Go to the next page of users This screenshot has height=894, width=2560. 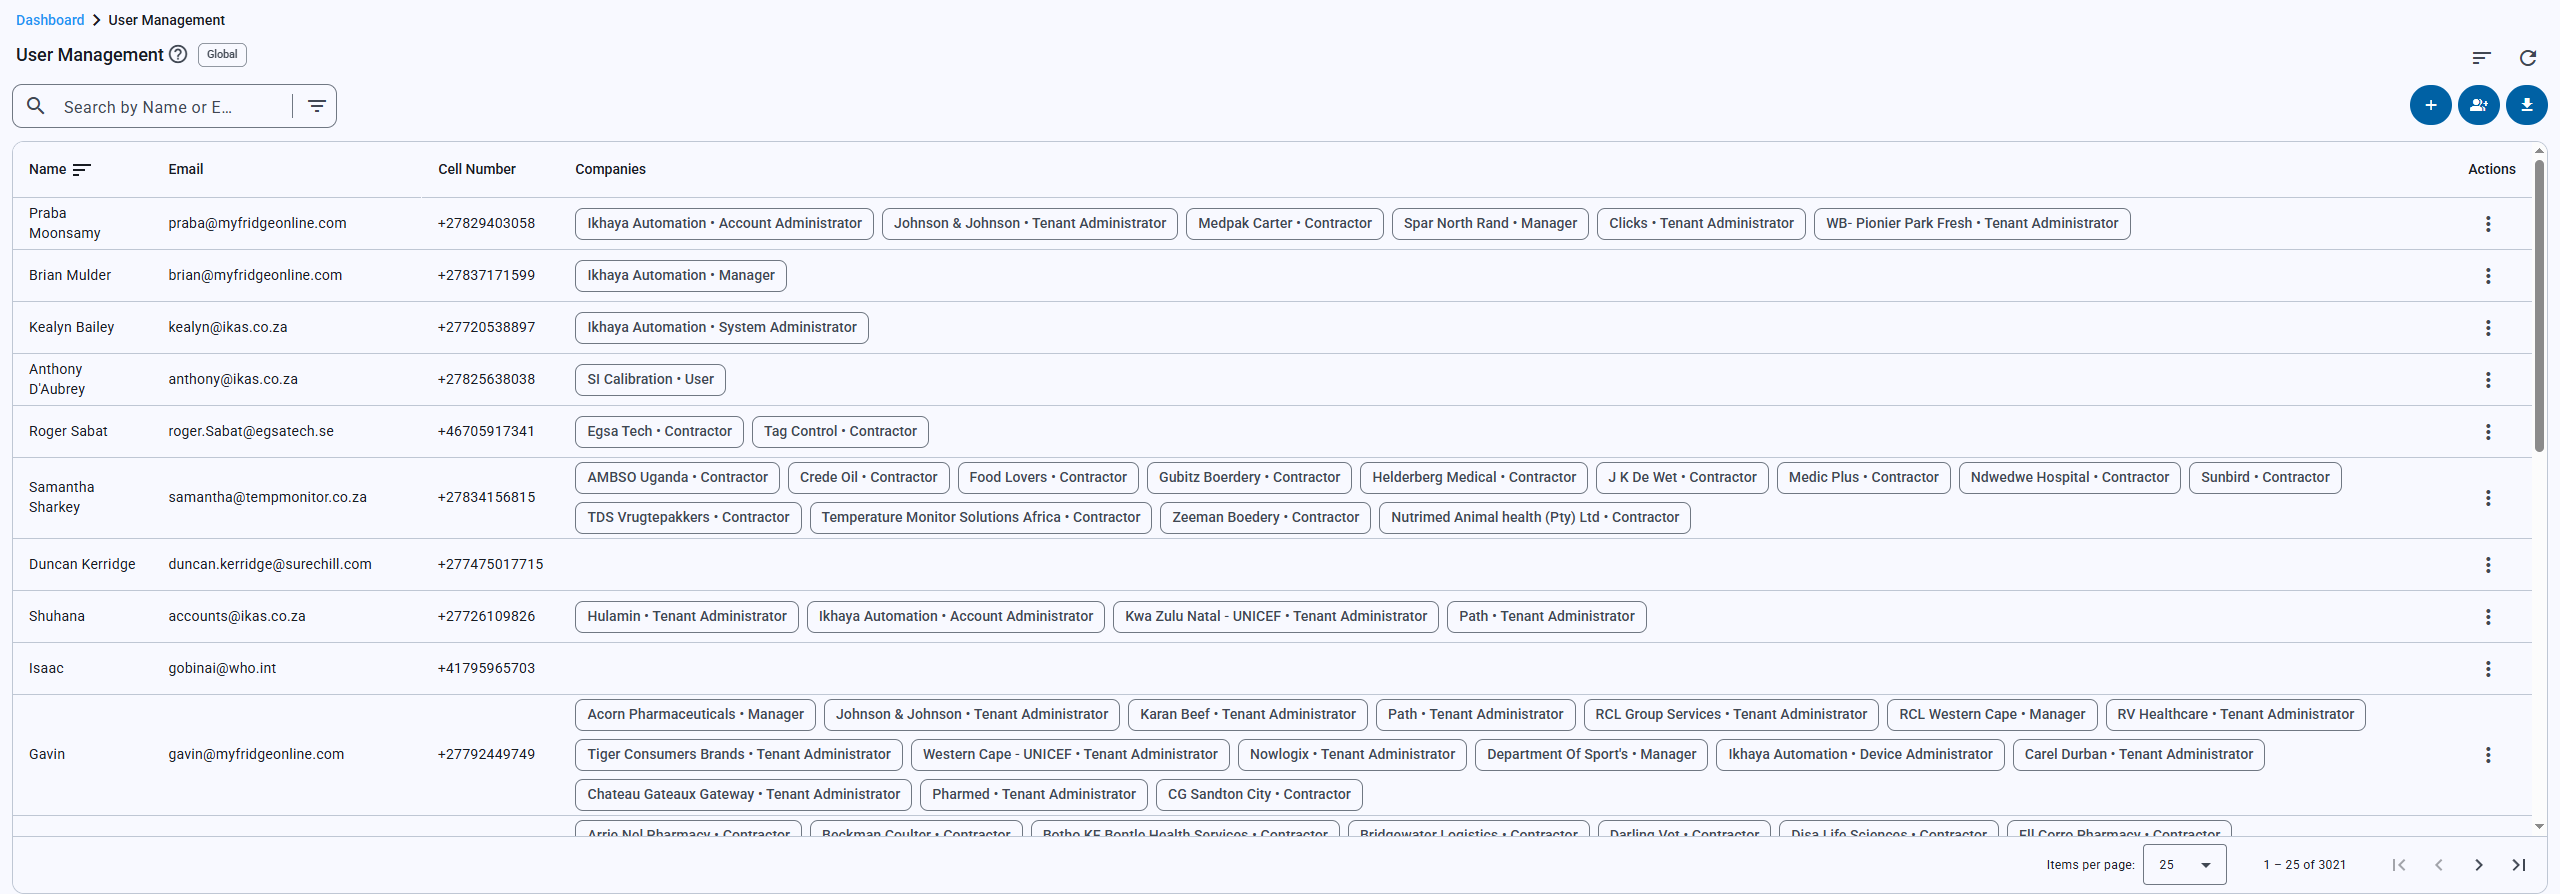coord(2478,865)
